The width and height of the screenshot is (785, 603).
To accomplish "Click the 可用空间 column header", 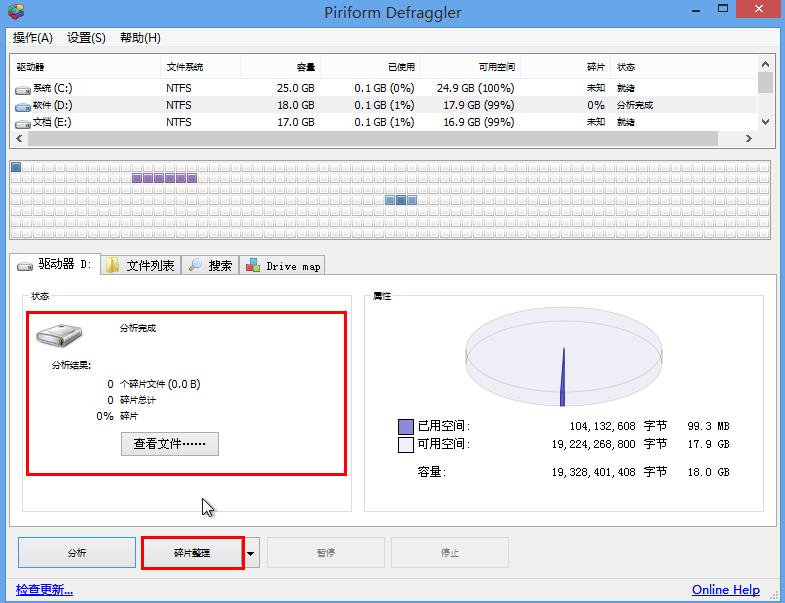I will point(471,67).
